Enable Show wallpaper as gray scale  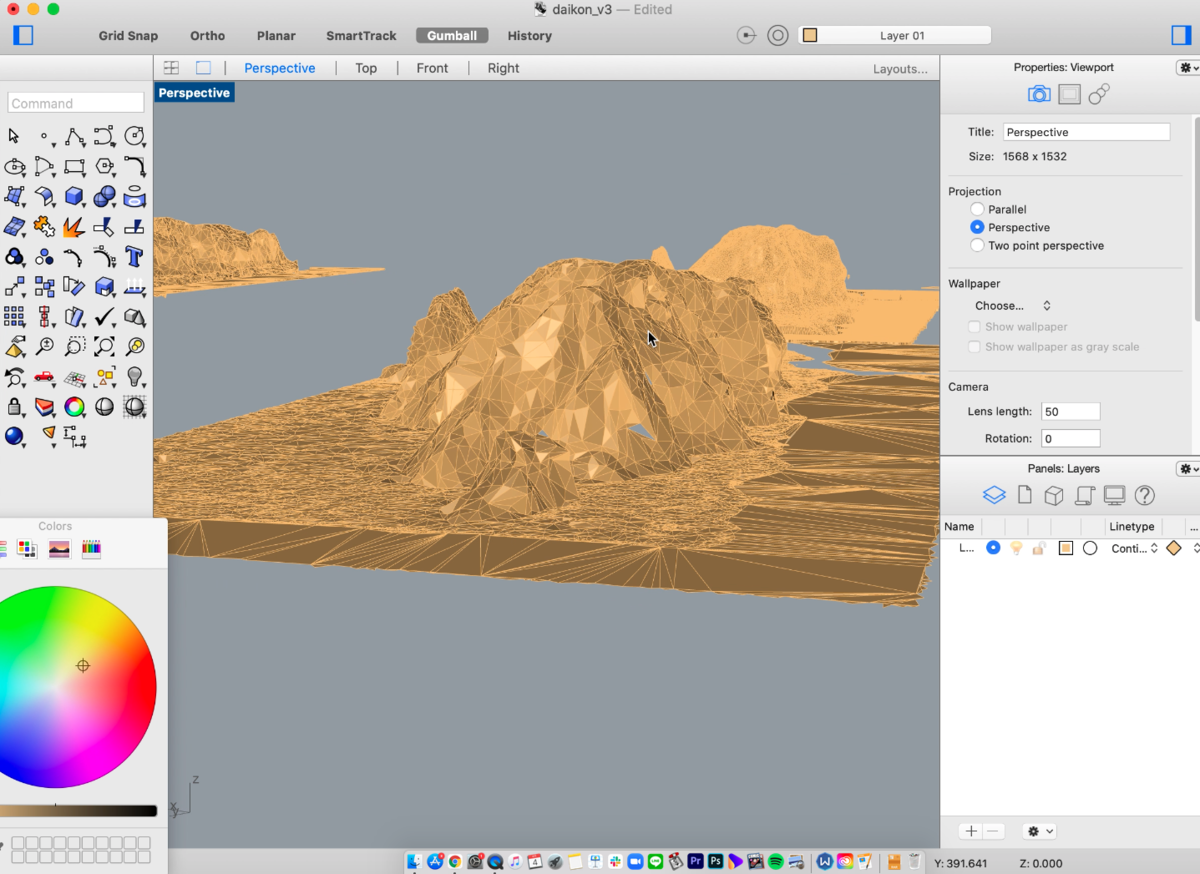click(974, 347)
